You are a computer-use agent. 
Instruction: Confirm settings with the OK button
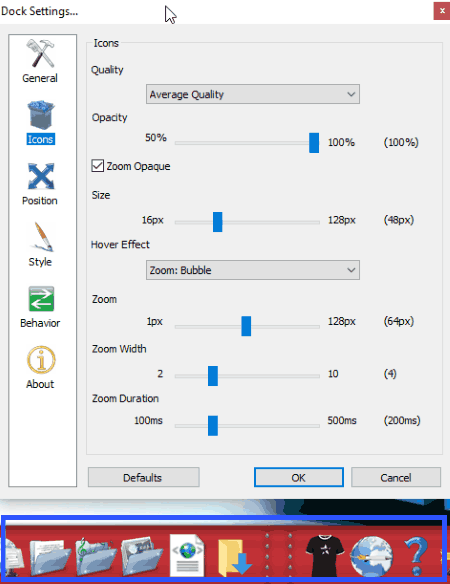299,477
